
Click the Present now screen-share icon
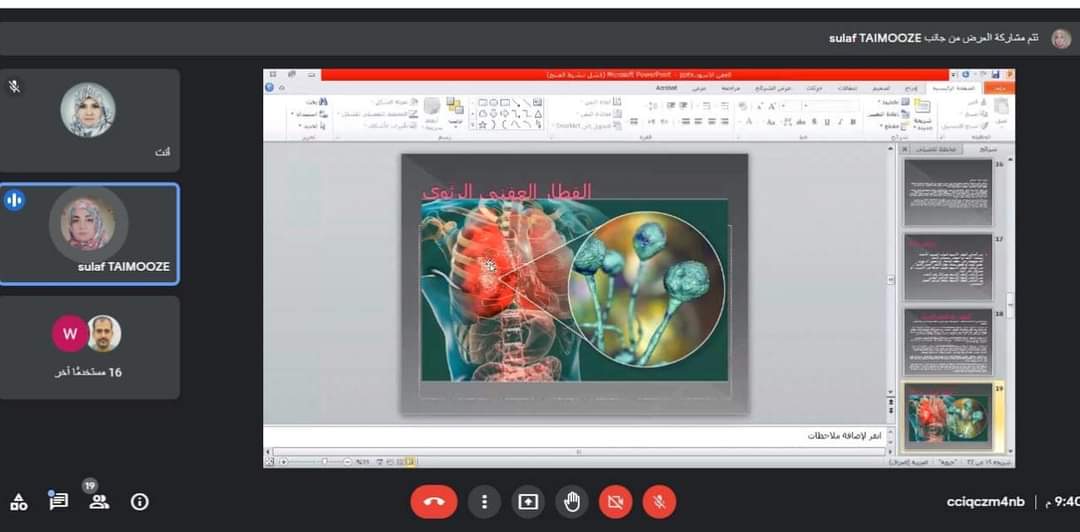pos(528,502)
